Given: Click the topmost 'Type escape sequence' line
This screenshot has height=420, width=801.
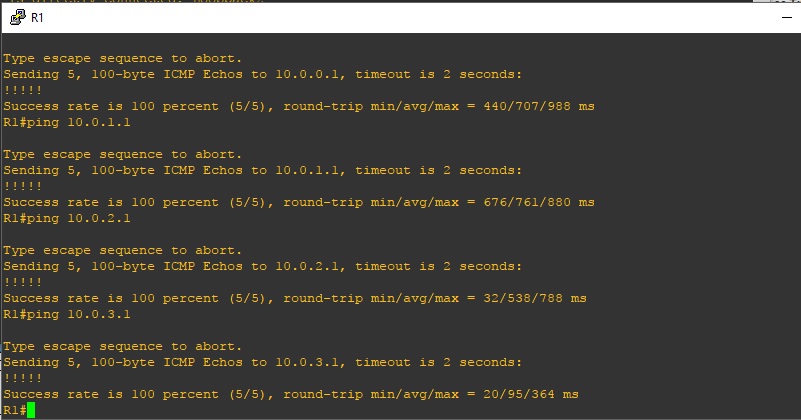Looking at the screenshot, I should [123, 59].
